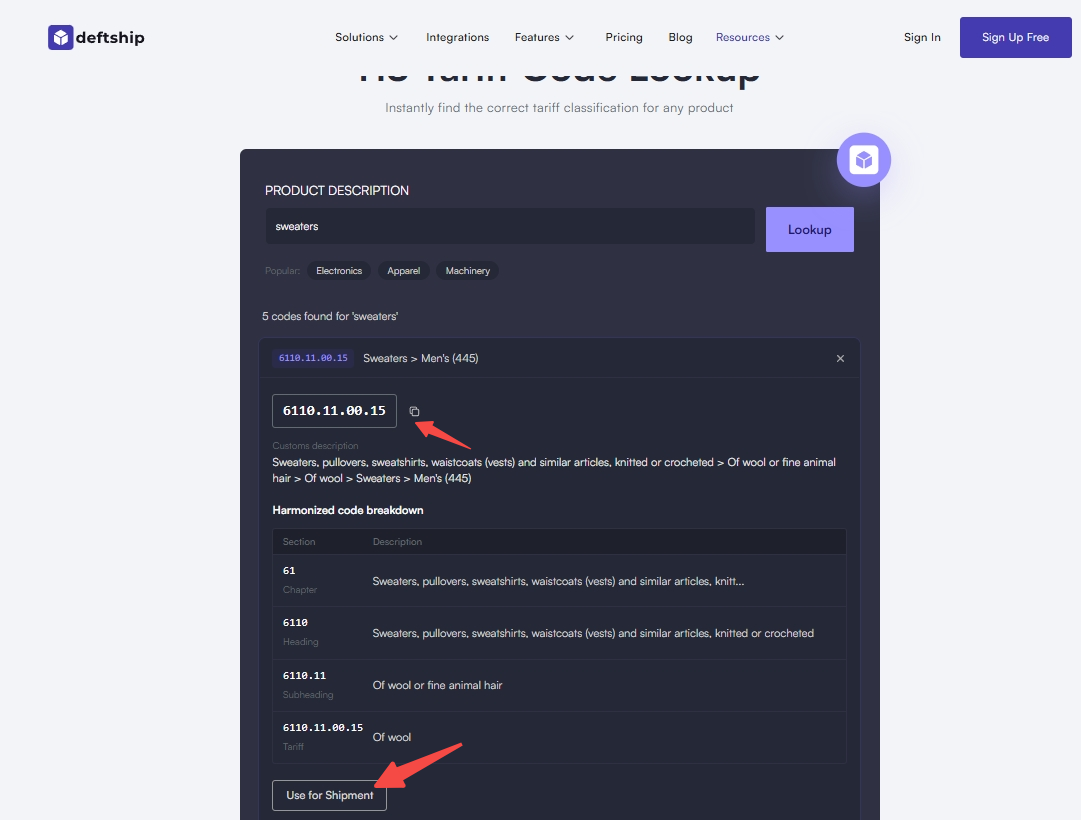The width and height of the screenshot is (1081, 820).
Task: Click the Sign In link
Action: 922,38
